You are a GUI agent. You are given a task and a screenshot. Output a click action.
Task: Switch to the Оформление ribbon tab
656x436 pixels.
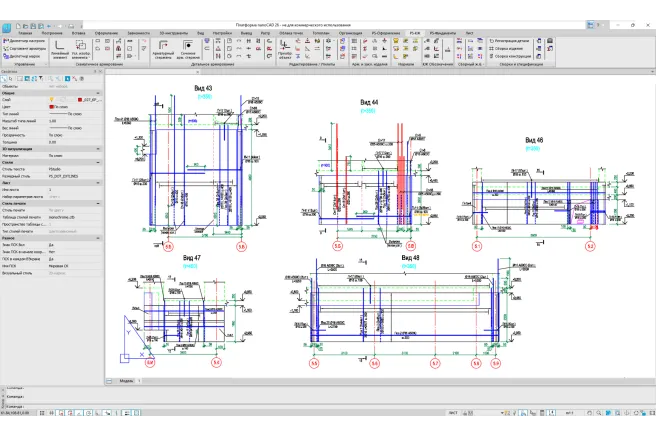click(x=107, y=32)
